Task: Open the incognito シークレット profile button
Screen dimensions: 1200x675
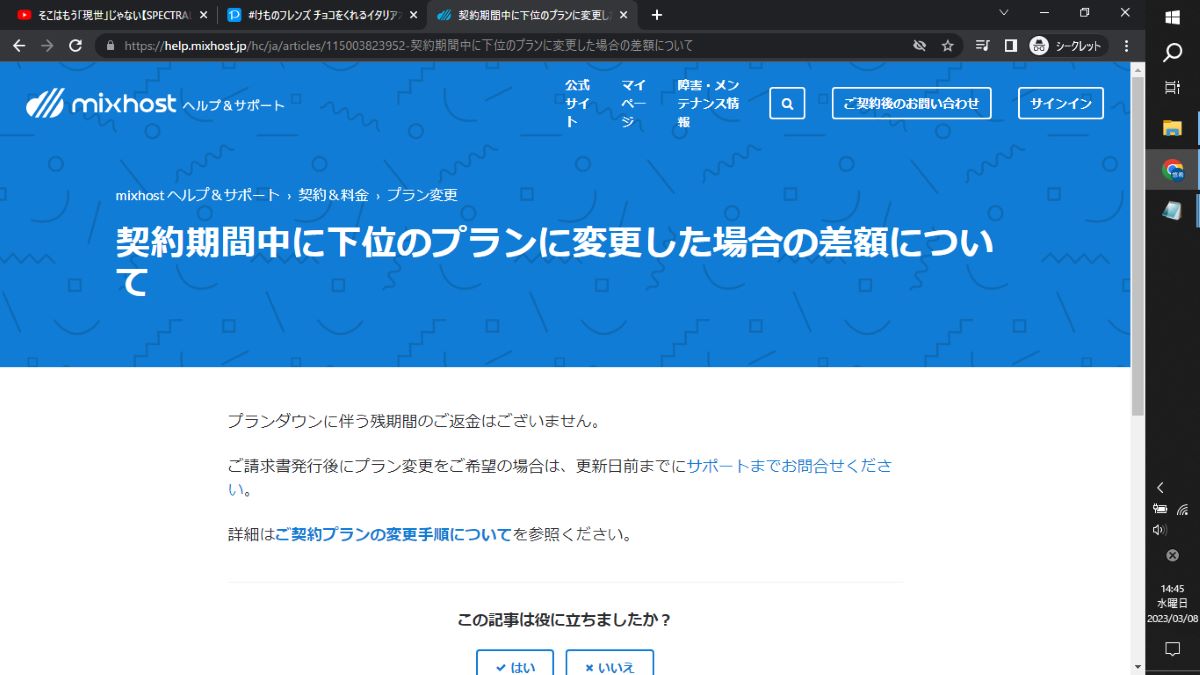Action: (x=1066, y=46)
